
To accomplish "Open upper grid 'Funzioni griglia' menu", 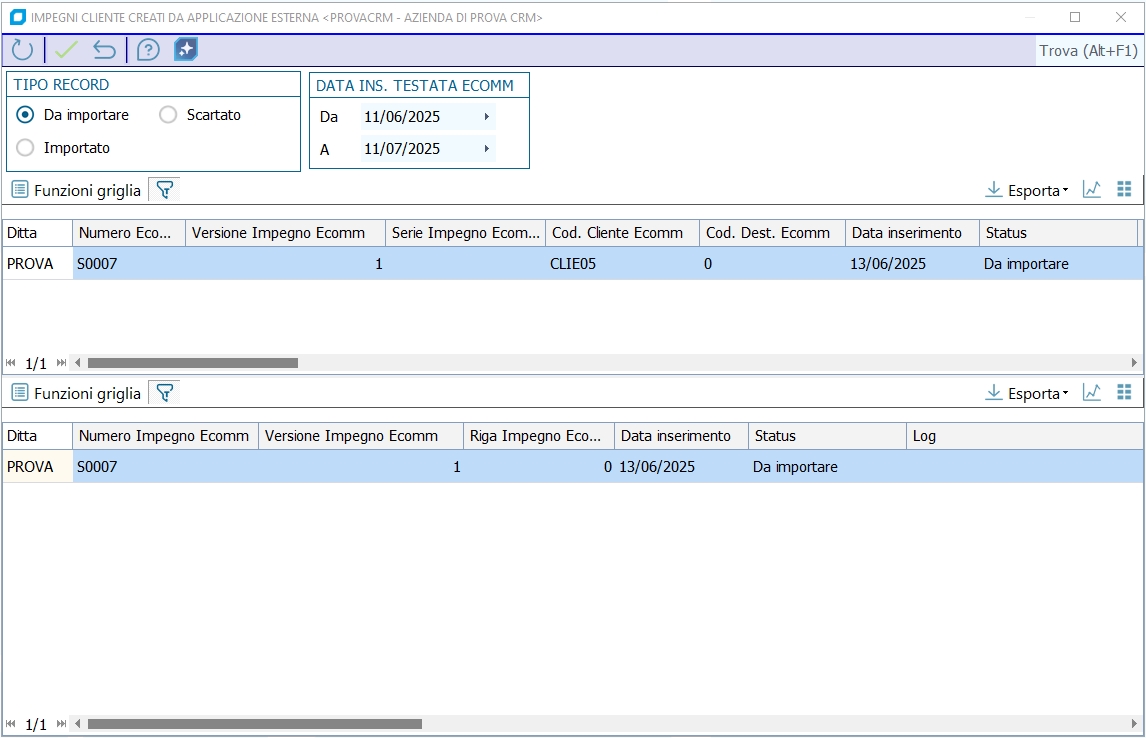I will pyautogui.click(x=77, y=190).
